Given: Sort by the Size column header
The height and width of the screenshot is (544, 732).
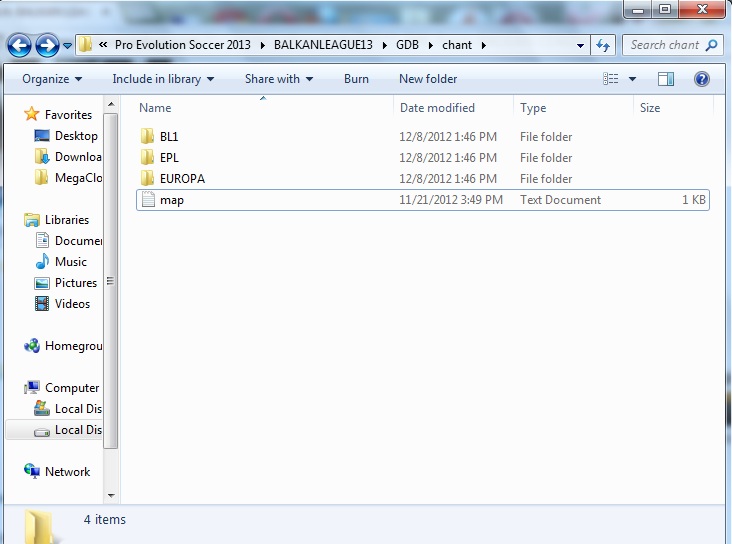Looking at the screenshot, I should [673, 108].
